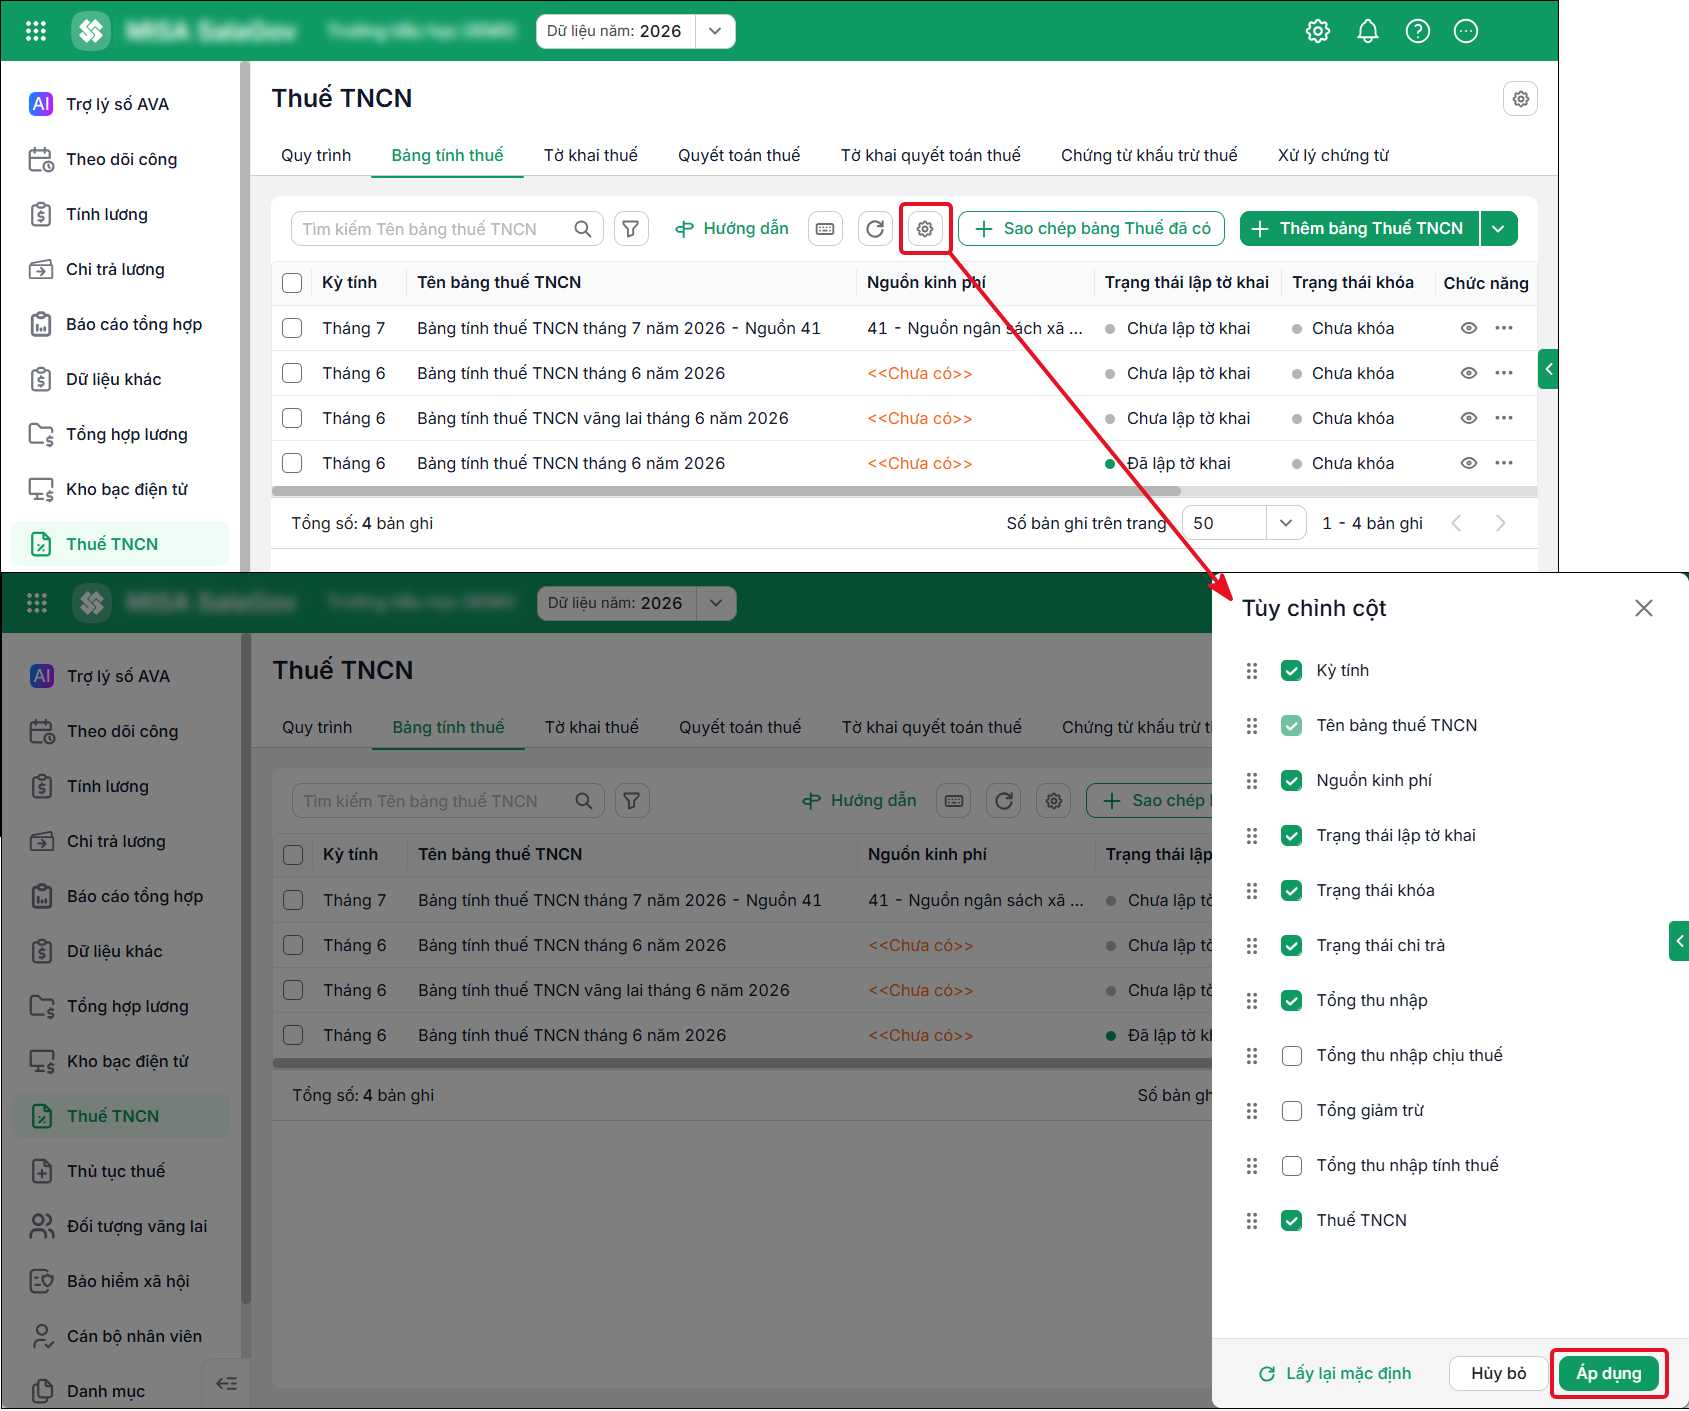Image resolution: width=1689 pixels, height=1411 pixels.
Task: Open the chat bubble icon in the header
Action: pyautogui.click(x=1466, y=31)
